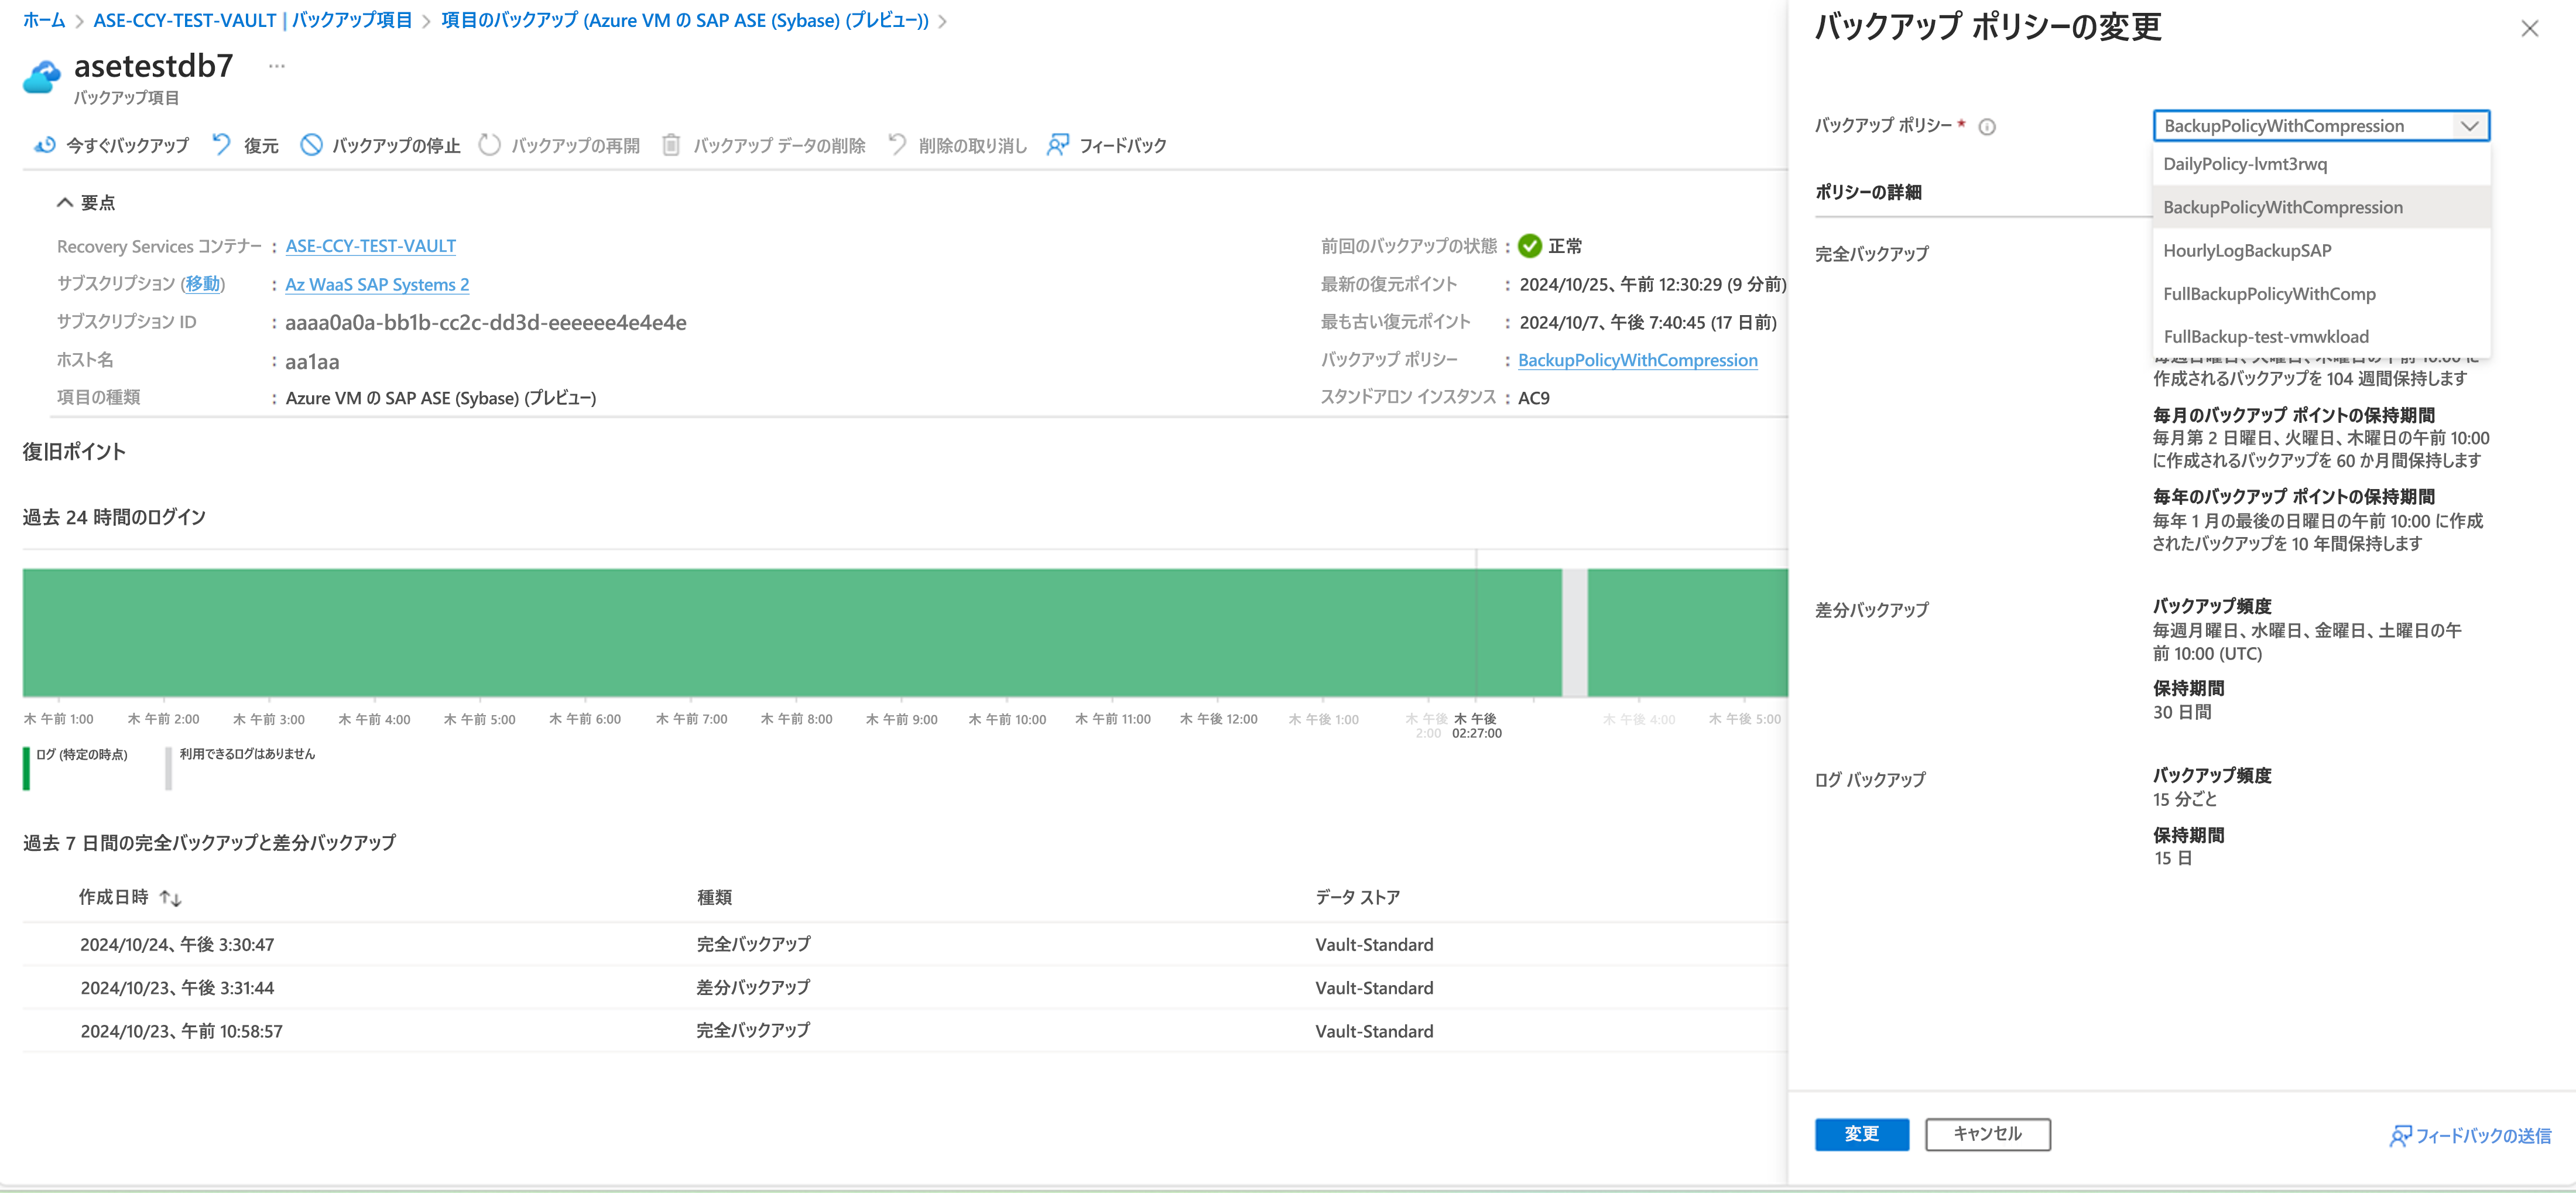Select FullBackup-test-vmwkload policy entry
Image resolution: width=2576 pixels, height=1193 pixels.
click(2265, 337)
